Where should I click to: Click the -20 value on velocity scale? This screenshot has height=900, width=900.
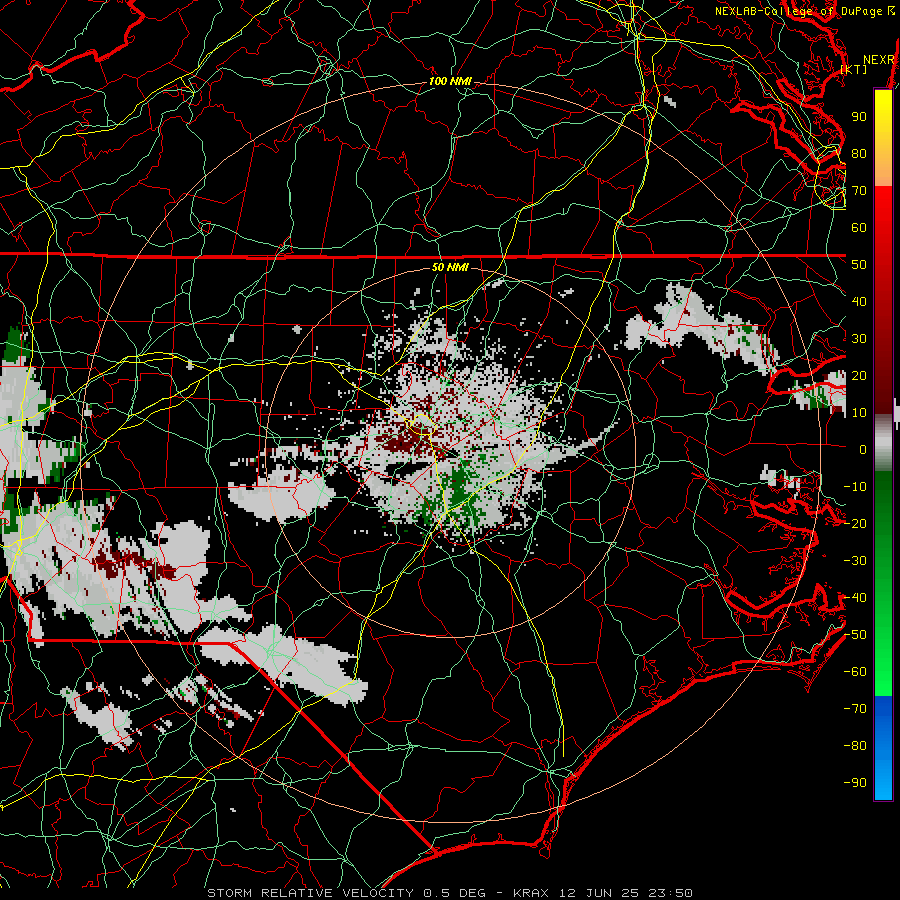pos(855,523)
